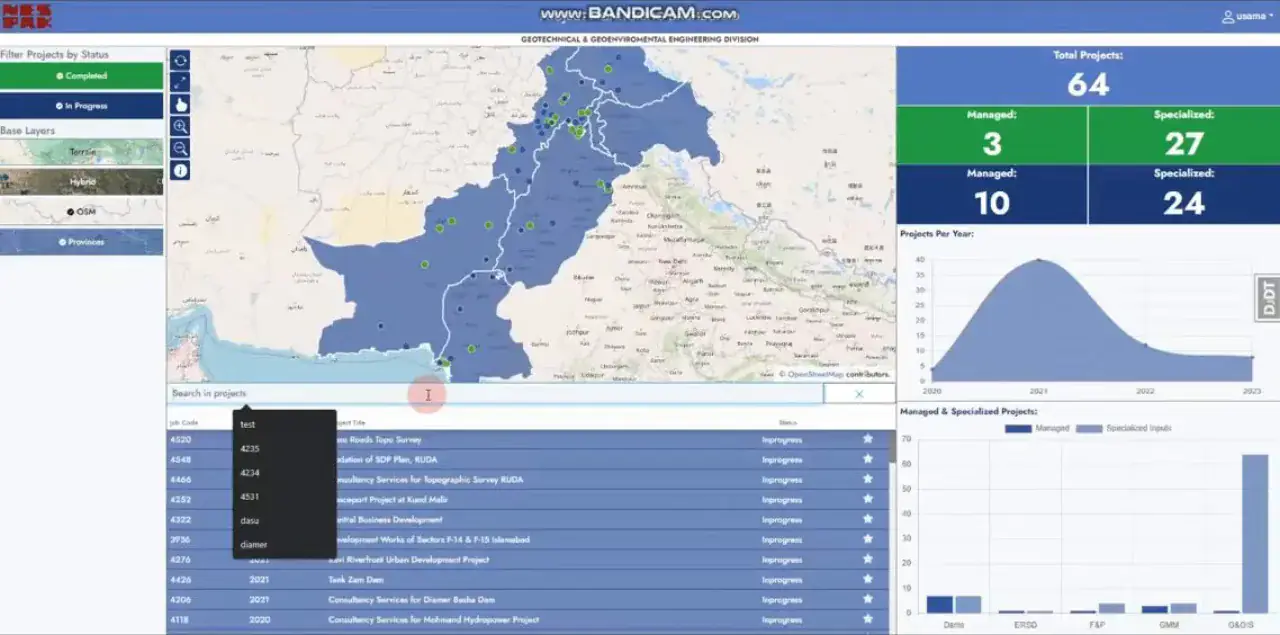Select 'Consultancy Services for Mohmand Hydropower Project' row
1280x635 pixels.
[x=527, y=619]
